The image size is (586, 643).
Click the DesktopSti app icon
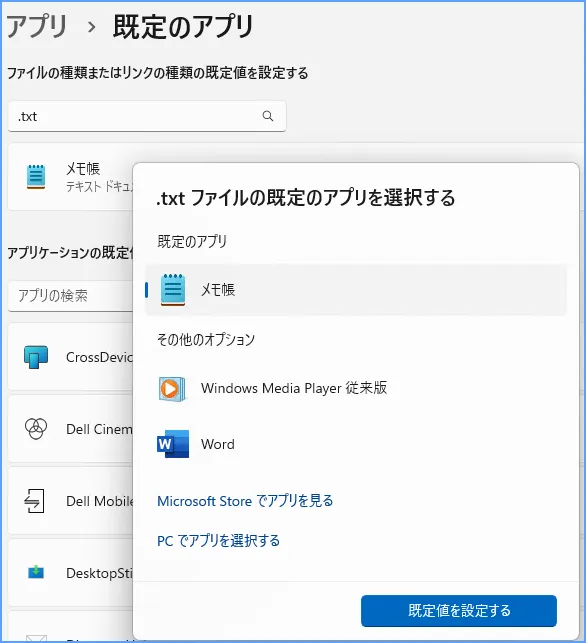pos(36,572)
